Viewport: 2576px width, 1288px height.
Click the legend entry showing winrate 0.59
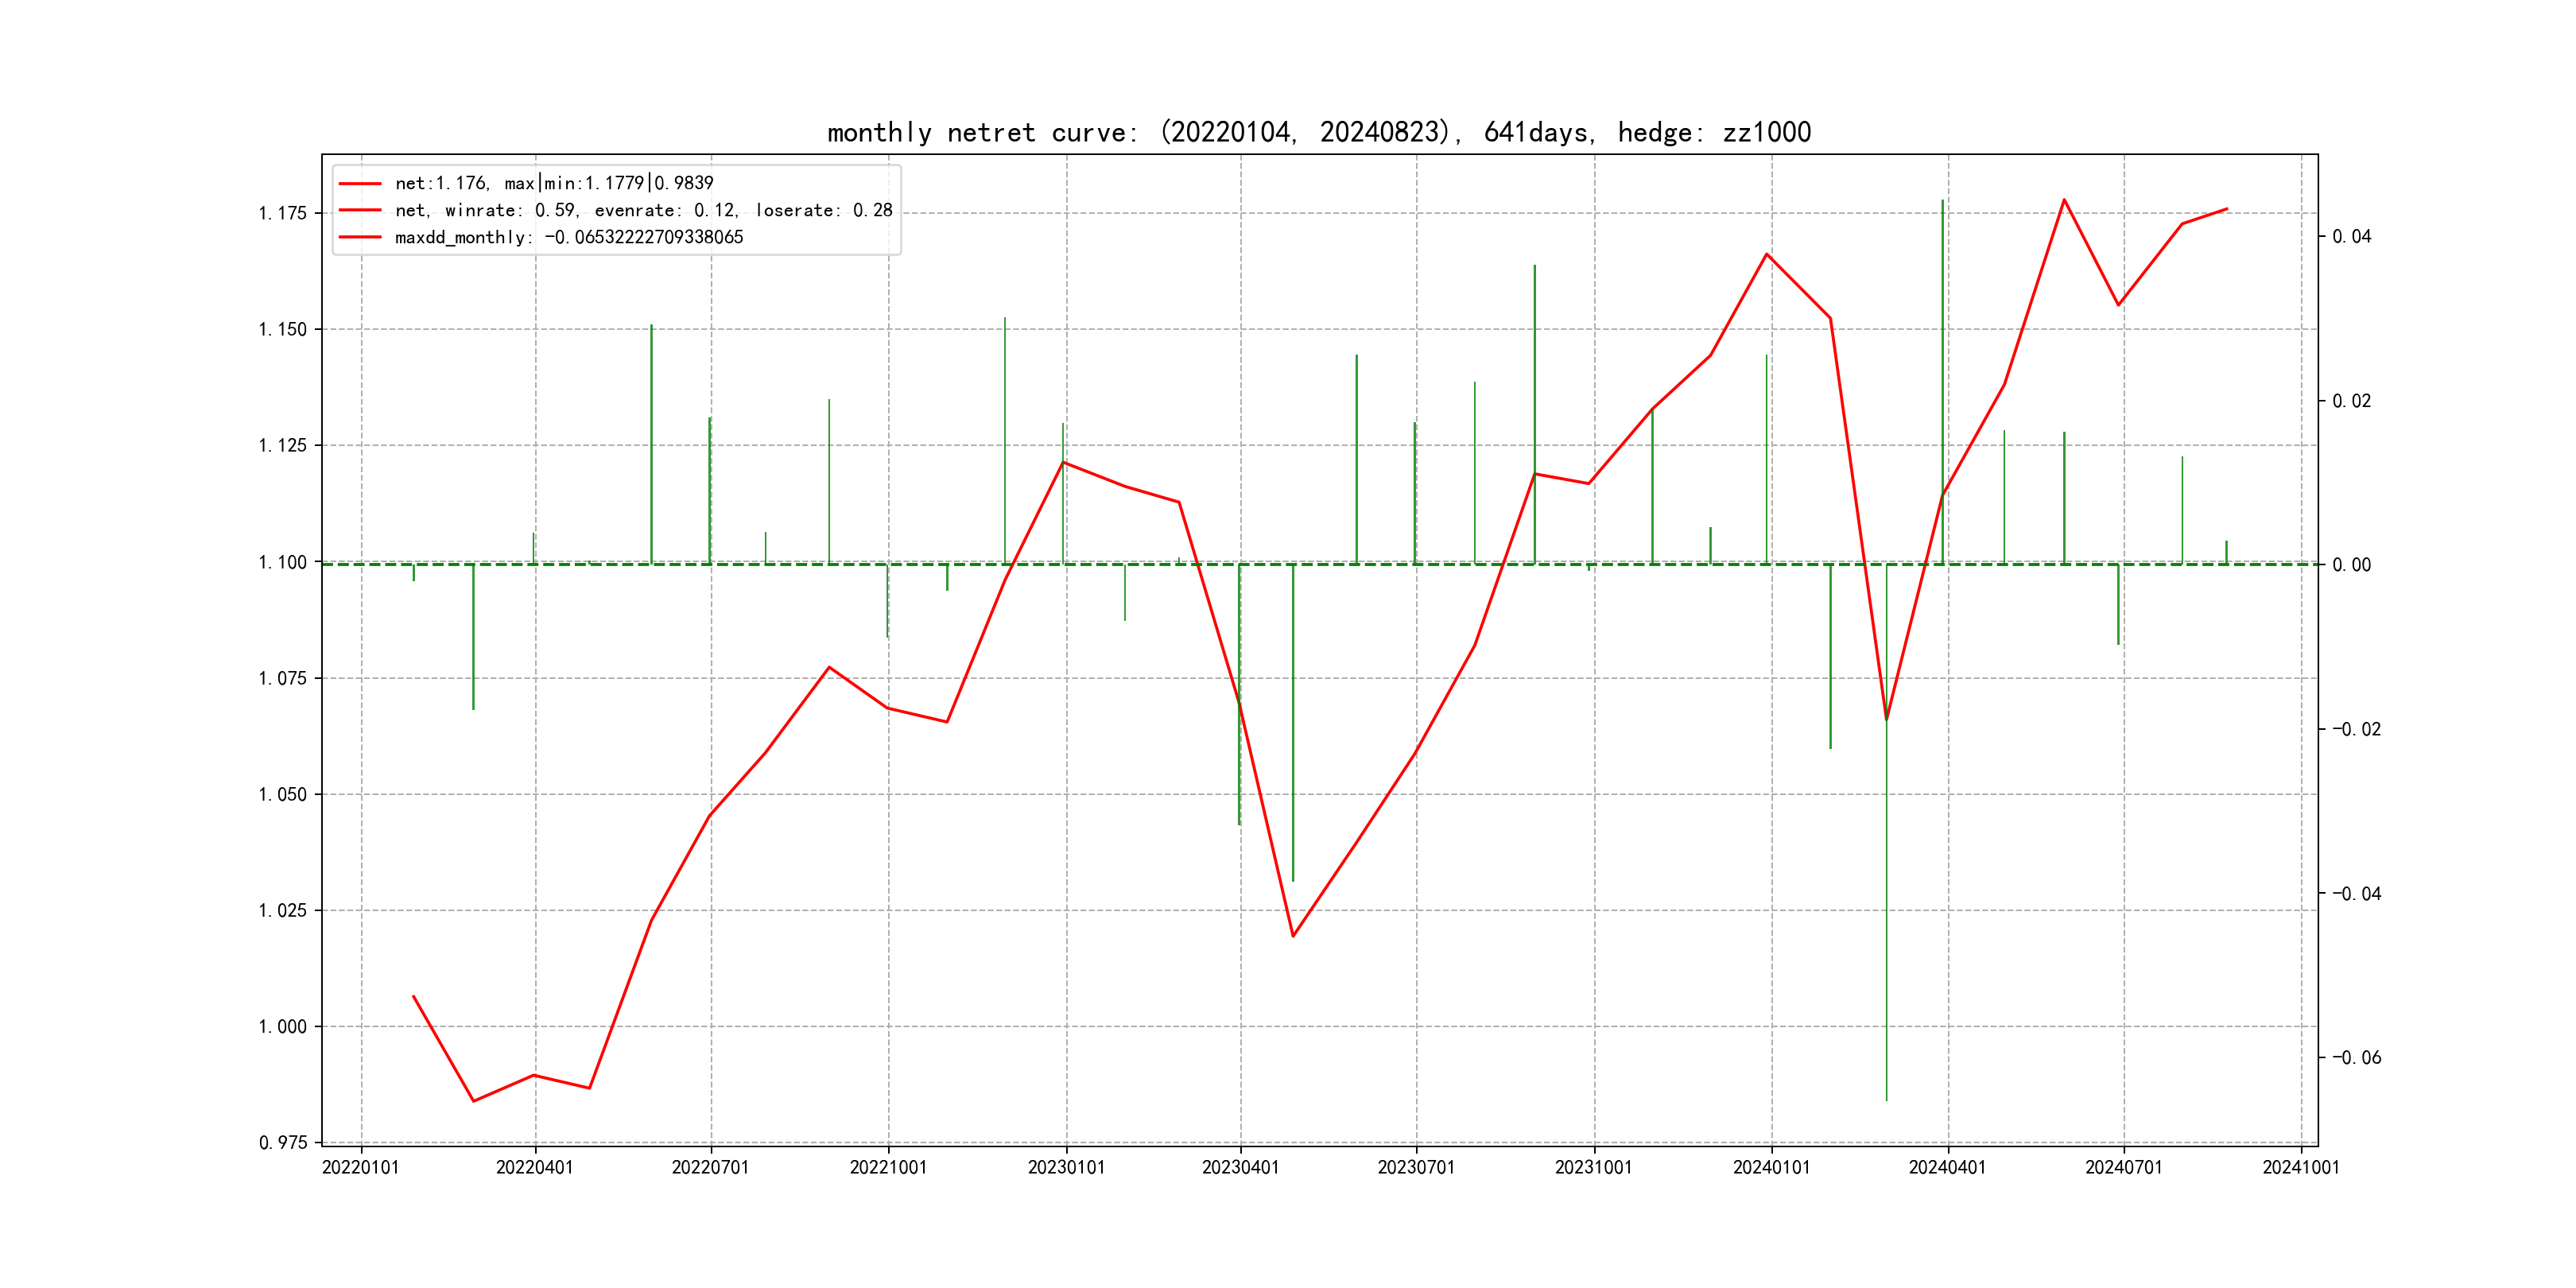coord(643,210)
